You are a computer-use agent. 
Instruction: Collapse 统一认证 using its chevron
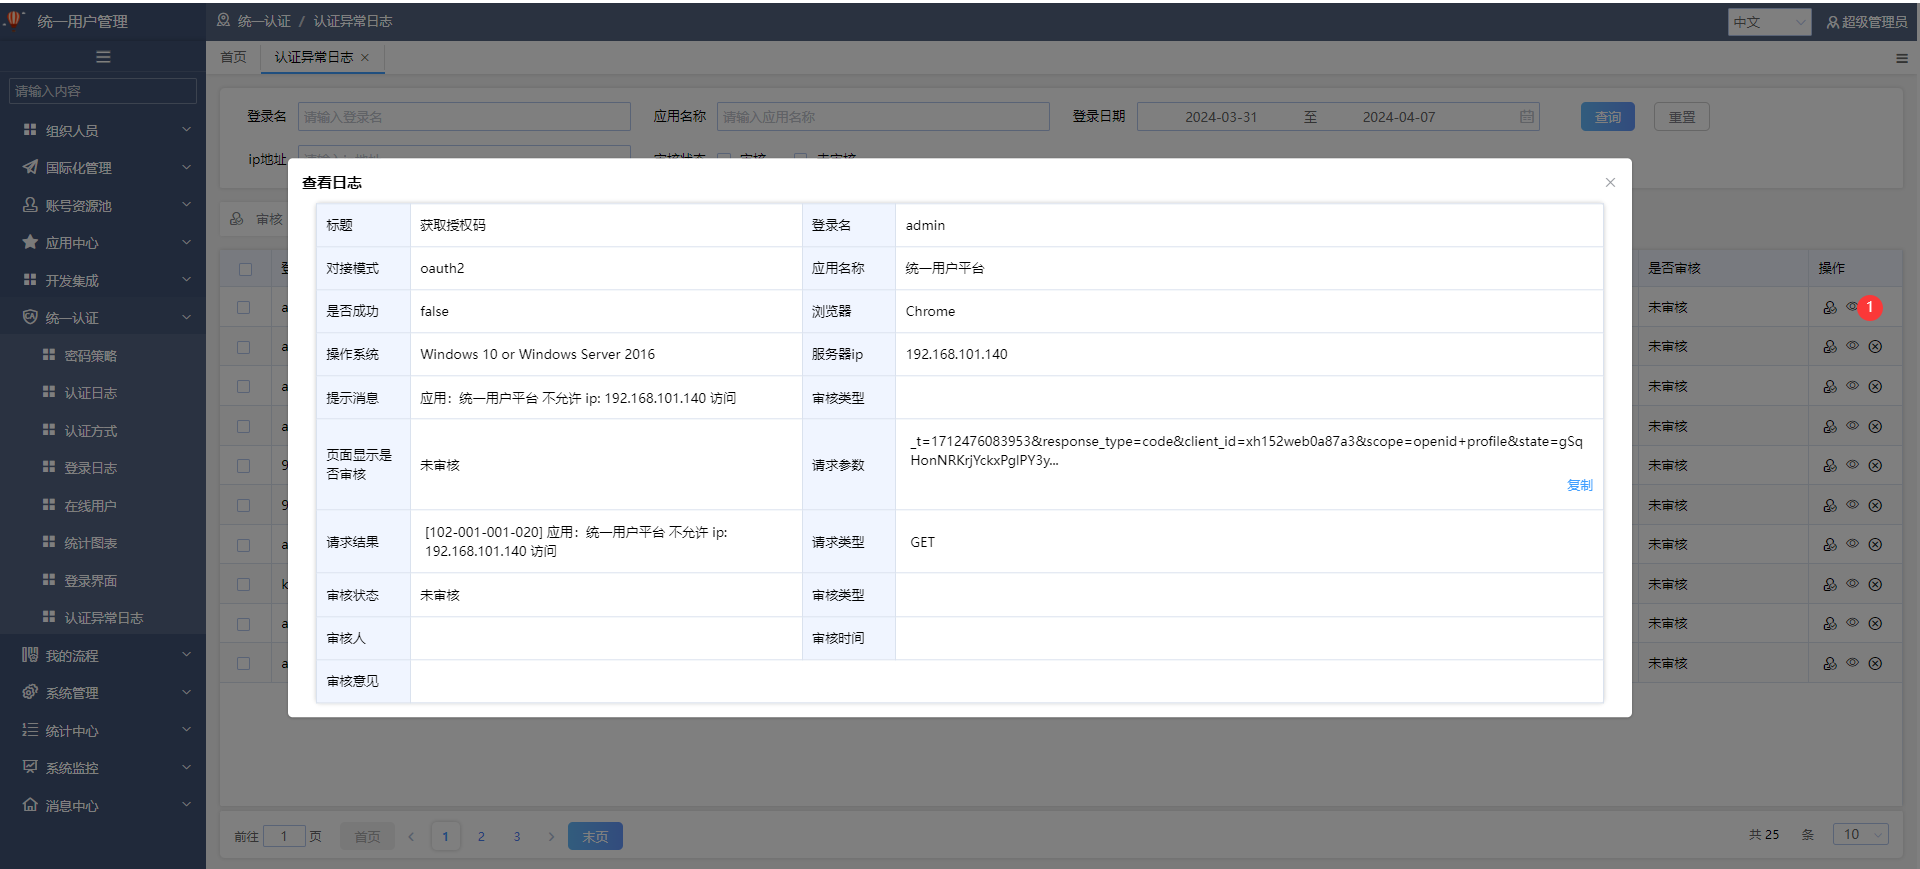point(186,317)
